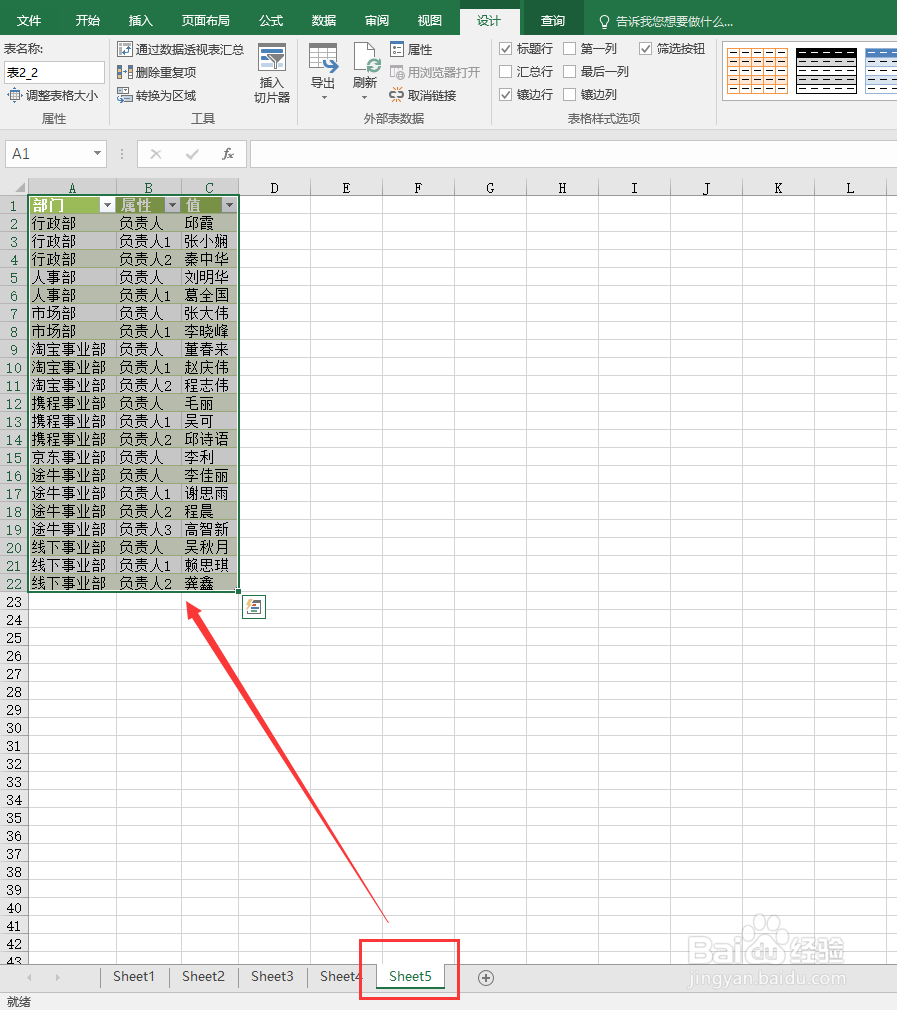This screenshot has width=897, height=1010.
Task: Switch to Data (数据) tab
Action: (324, 21)
